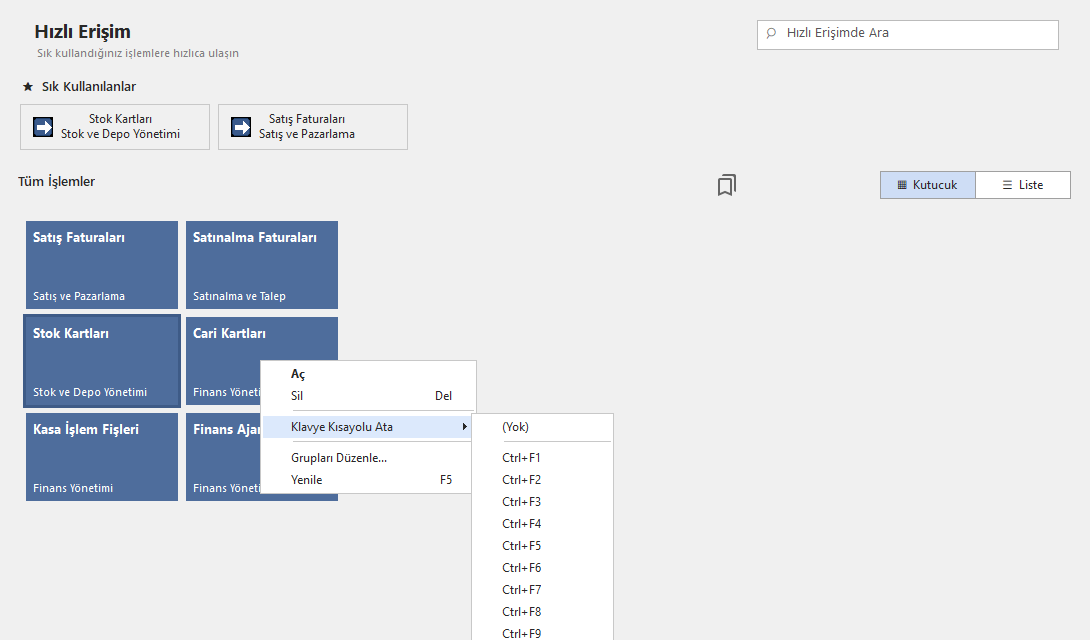Click the search magnifier icon
This screenshot has width=1090, height=640.
click(771, 33)
